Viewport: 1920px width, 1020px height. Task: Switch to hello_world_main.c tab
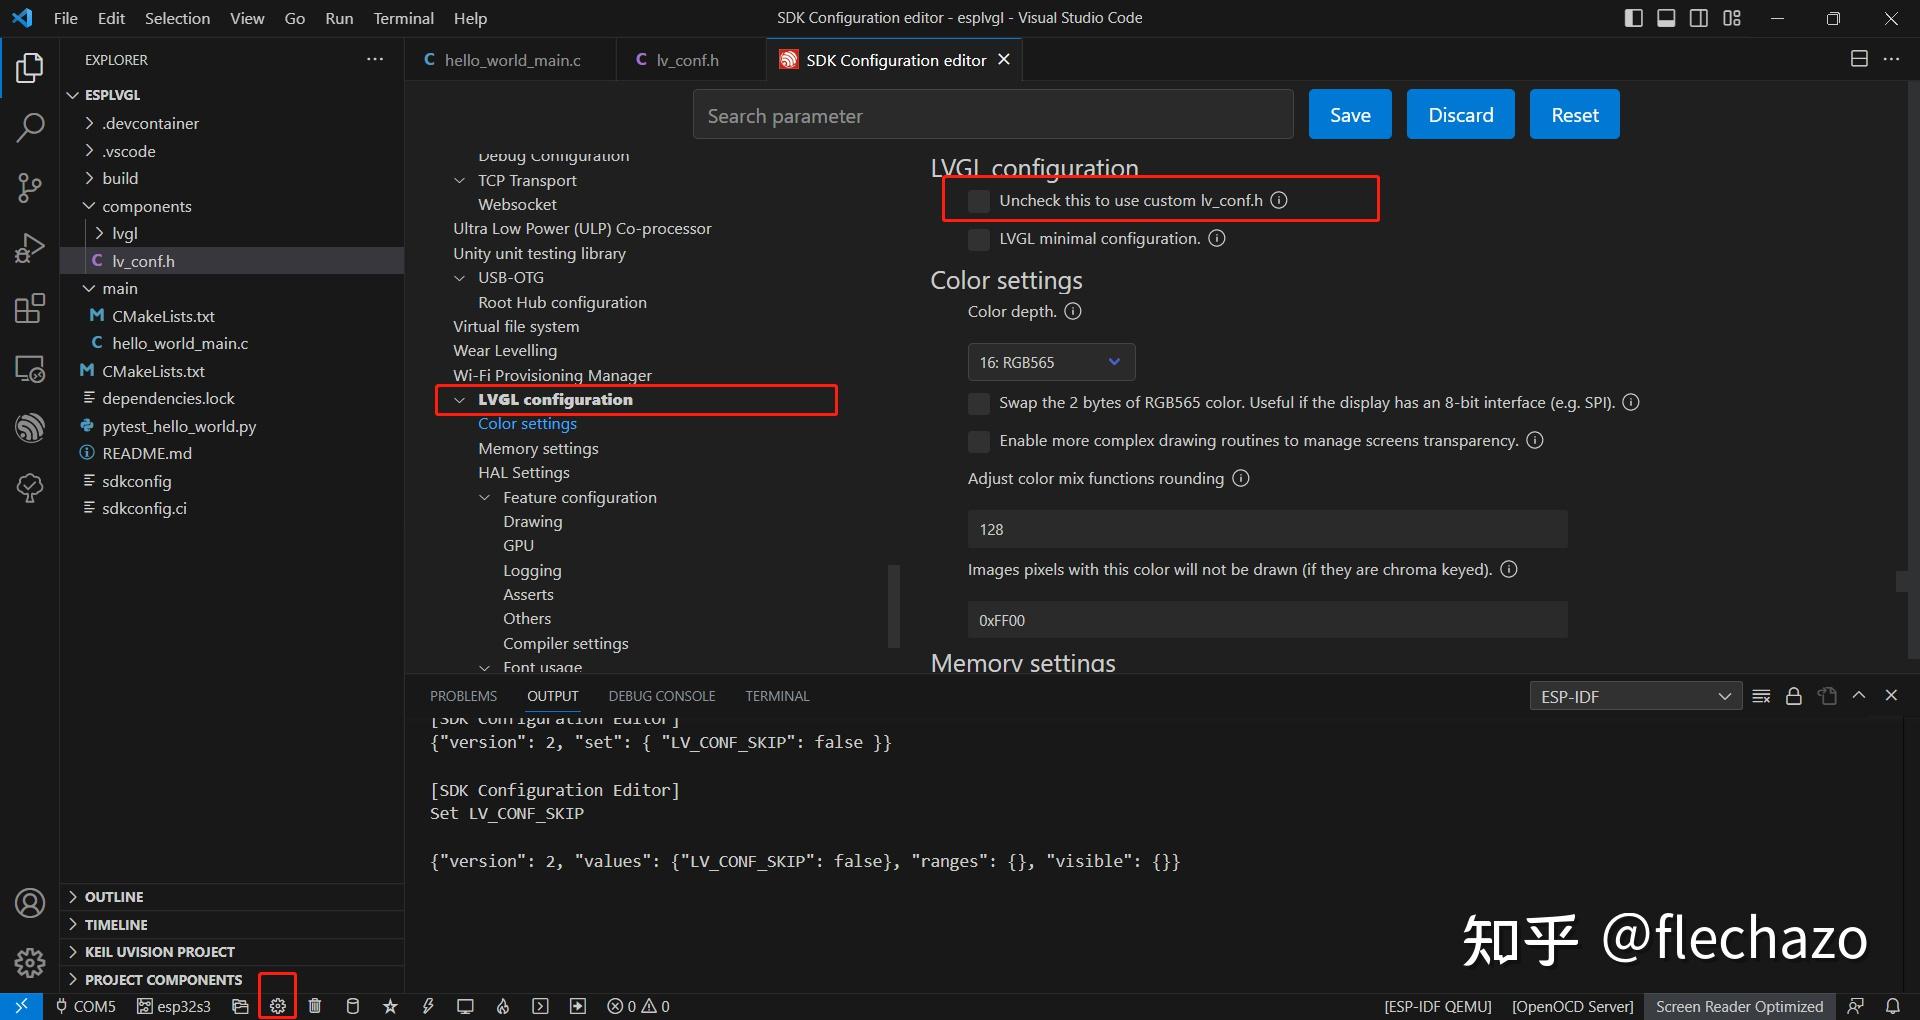[511, 60]
